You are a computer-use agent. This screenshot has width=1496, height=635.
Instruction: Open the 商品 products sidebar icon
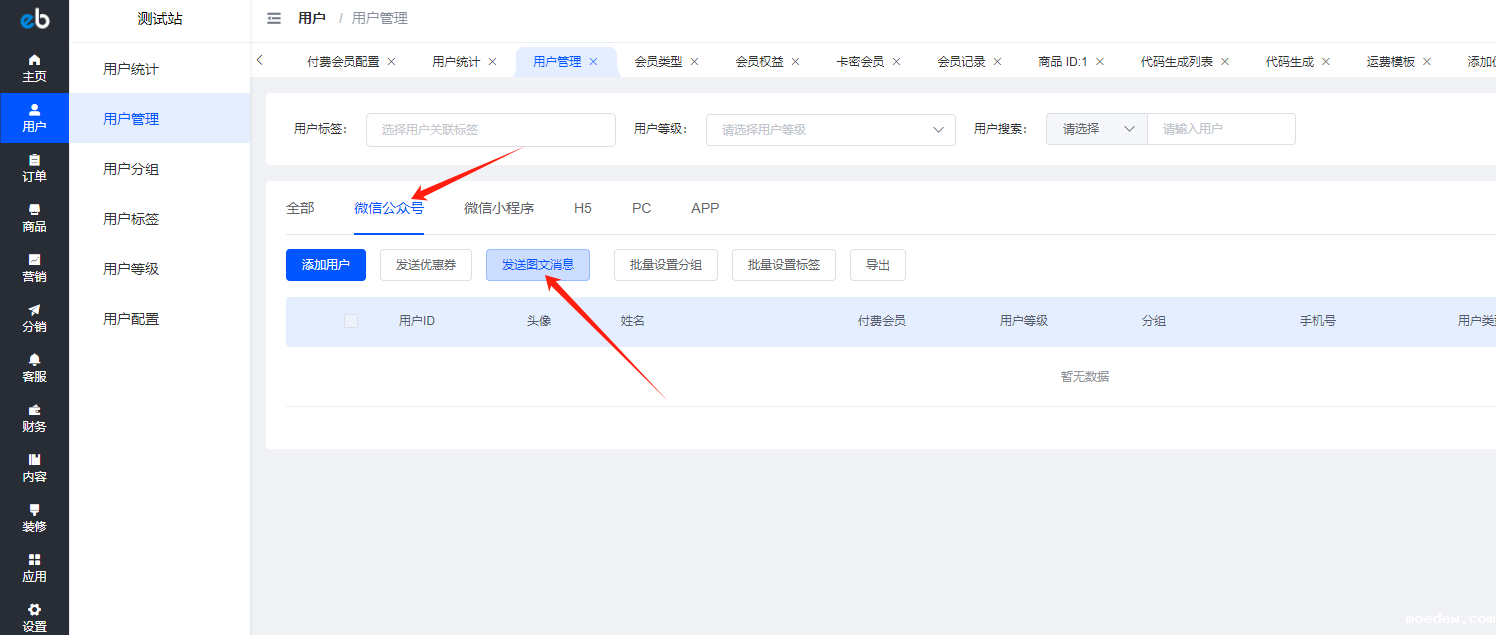tap(34, 210)
